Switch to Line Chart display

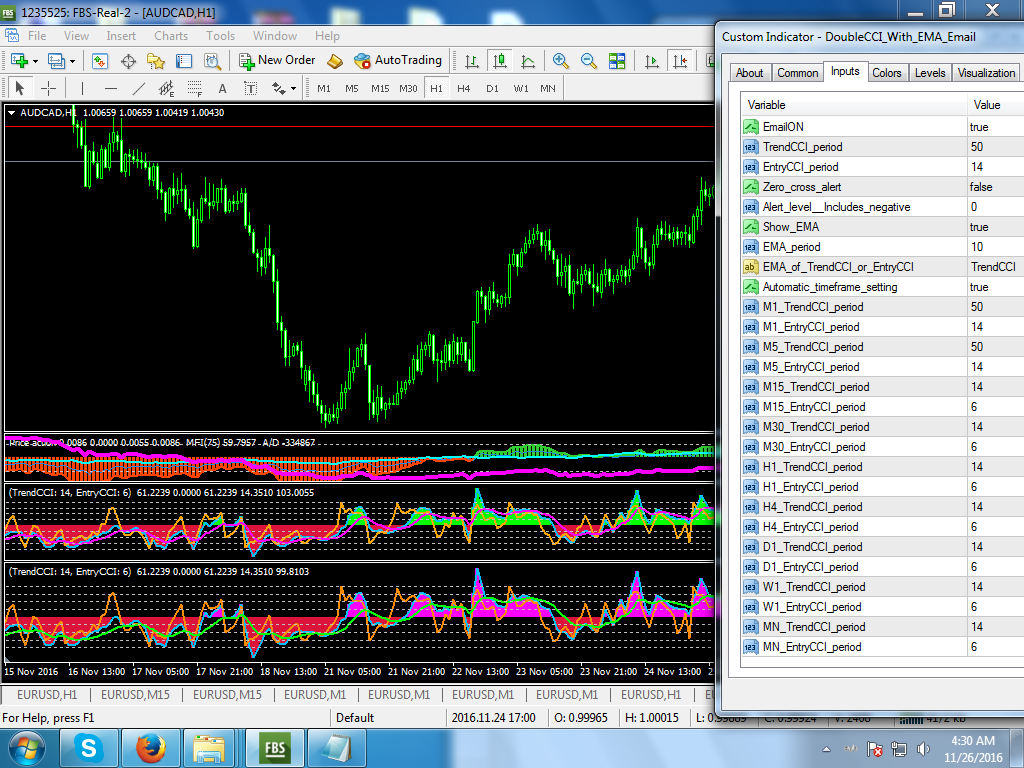528,61
